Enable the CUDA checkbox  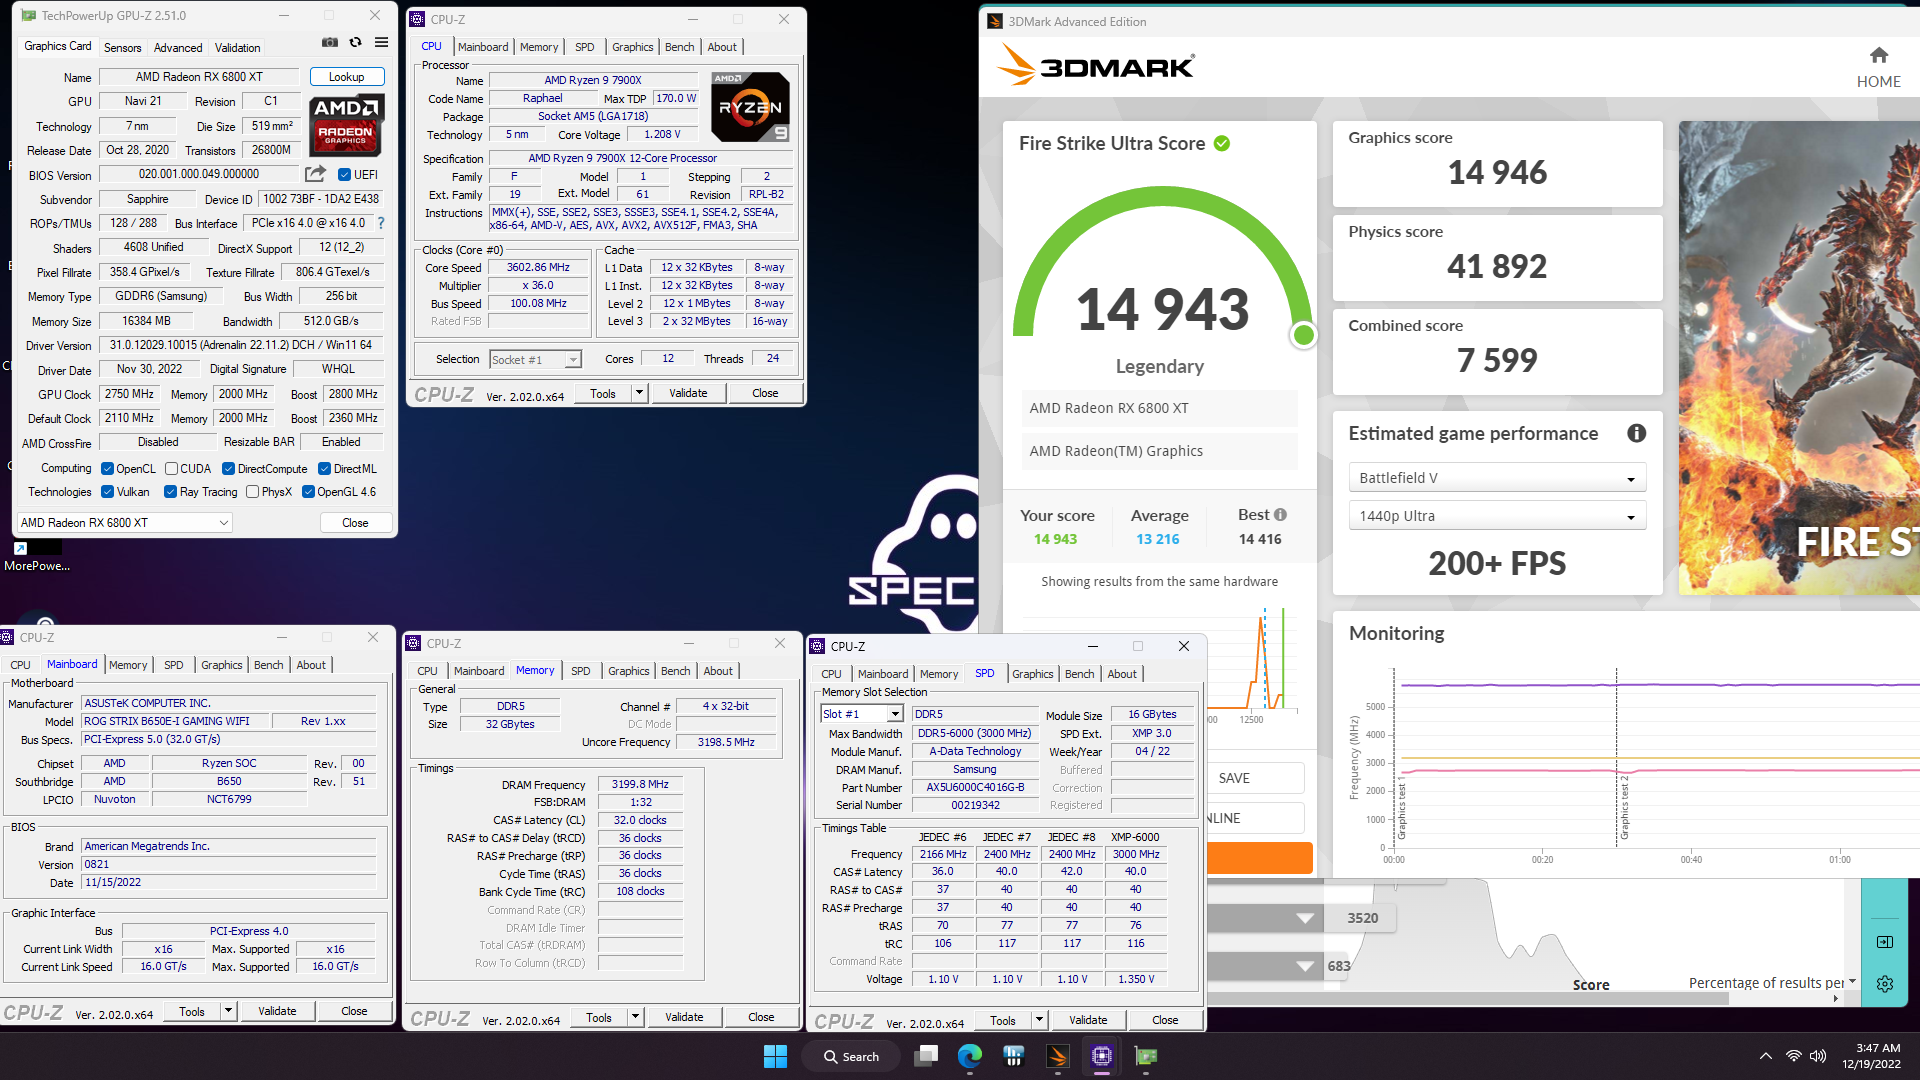point(171,469)
